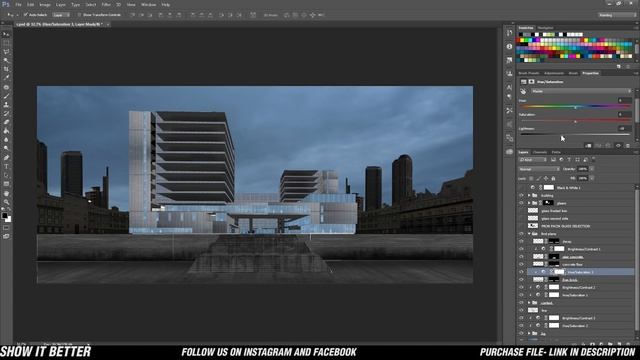This screenshot has height=360, width=640.
Task: Hide the Brightness/Contrast 2 layer
Action: tap(521, 287)
